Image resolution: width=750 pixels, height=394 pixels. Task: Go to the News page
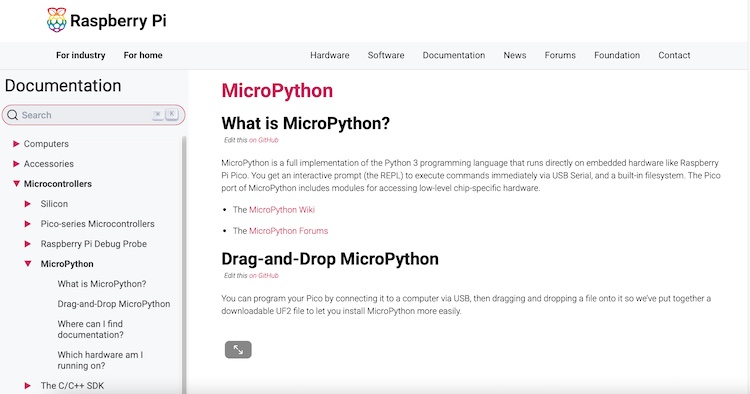515,55
